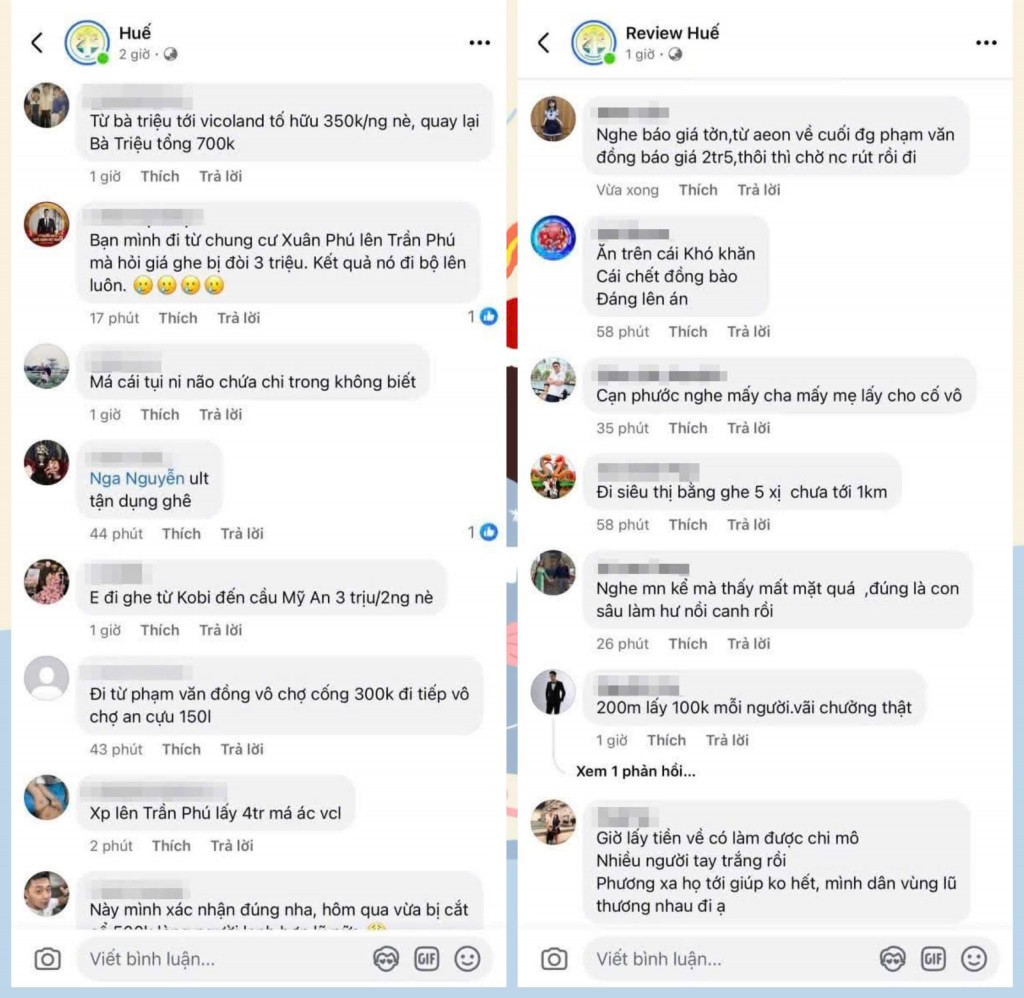Open GIF picker in right comment bar

933,959
